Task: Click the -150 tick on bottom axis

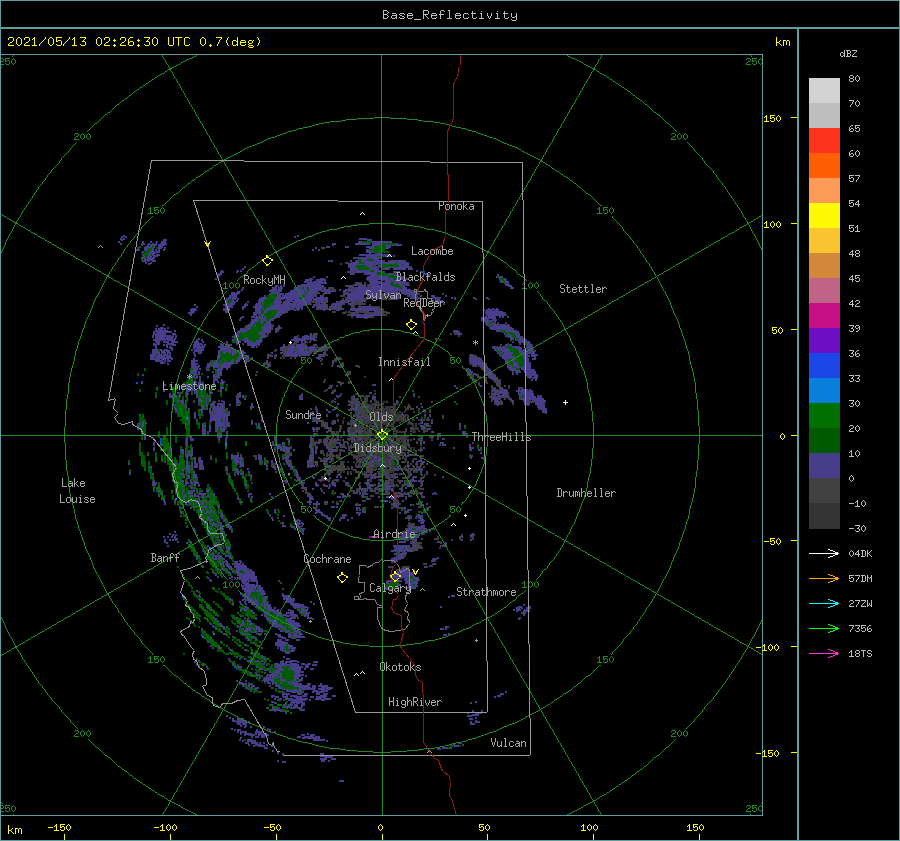Action: coord(59,827)
